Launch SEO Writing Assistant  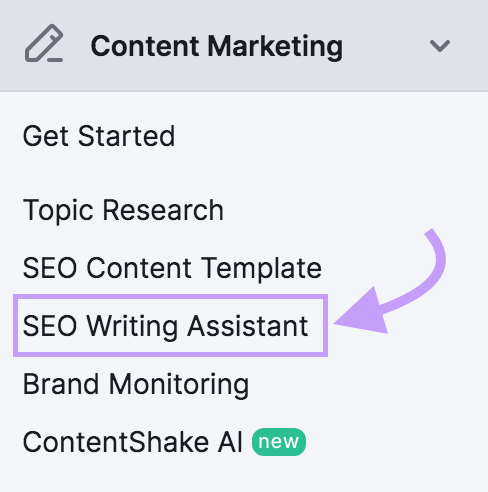(165, 326)
